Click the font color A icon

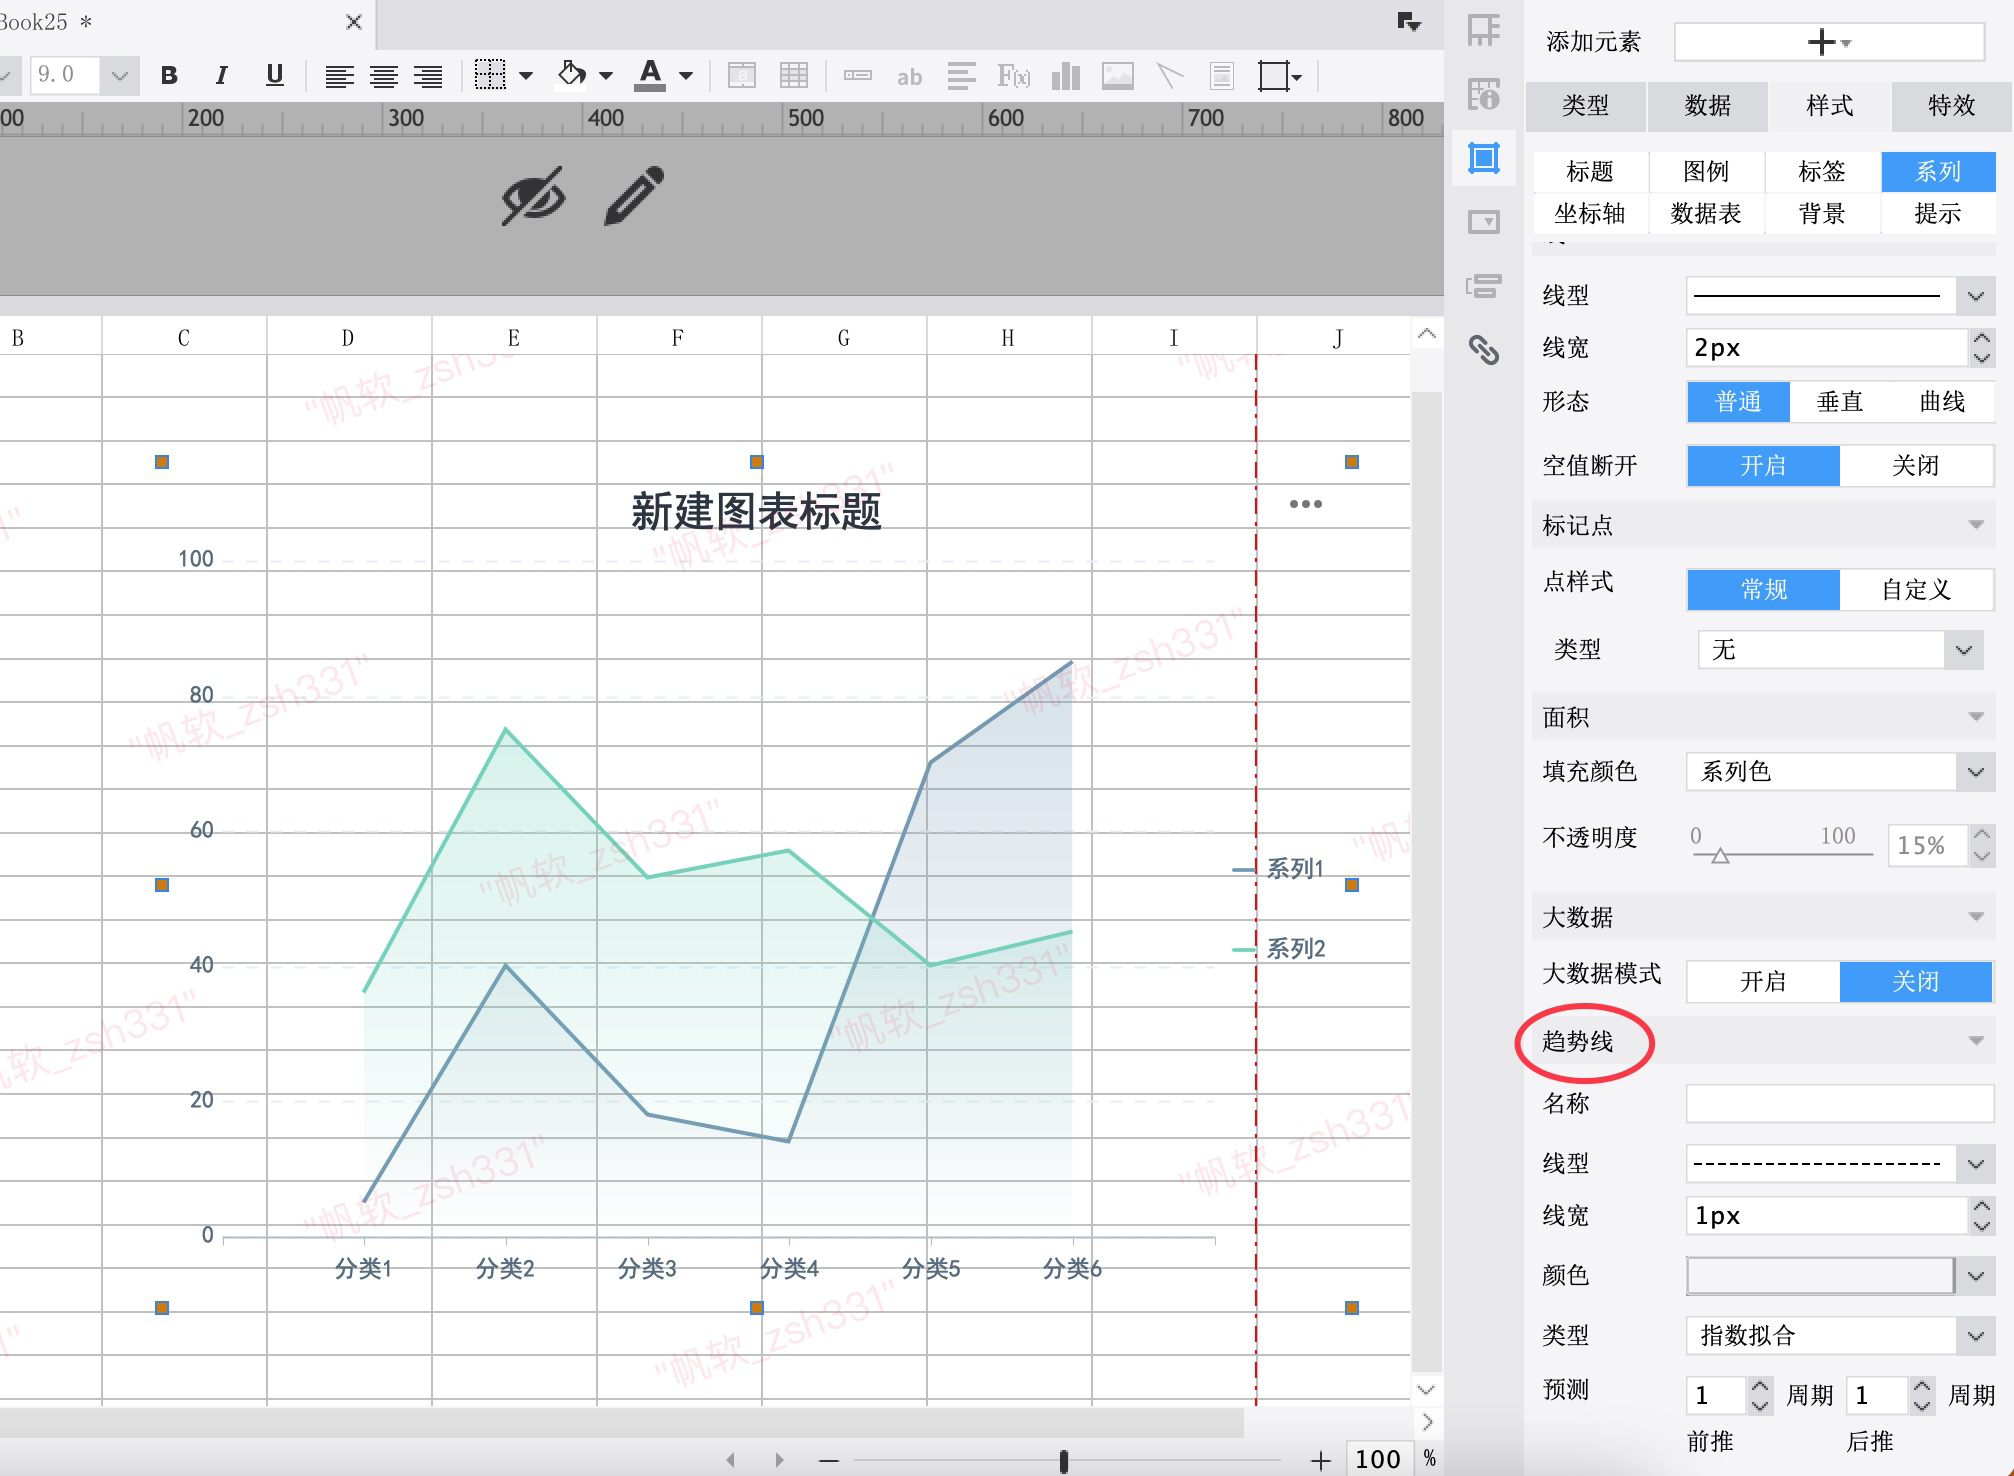pos(650,75)
